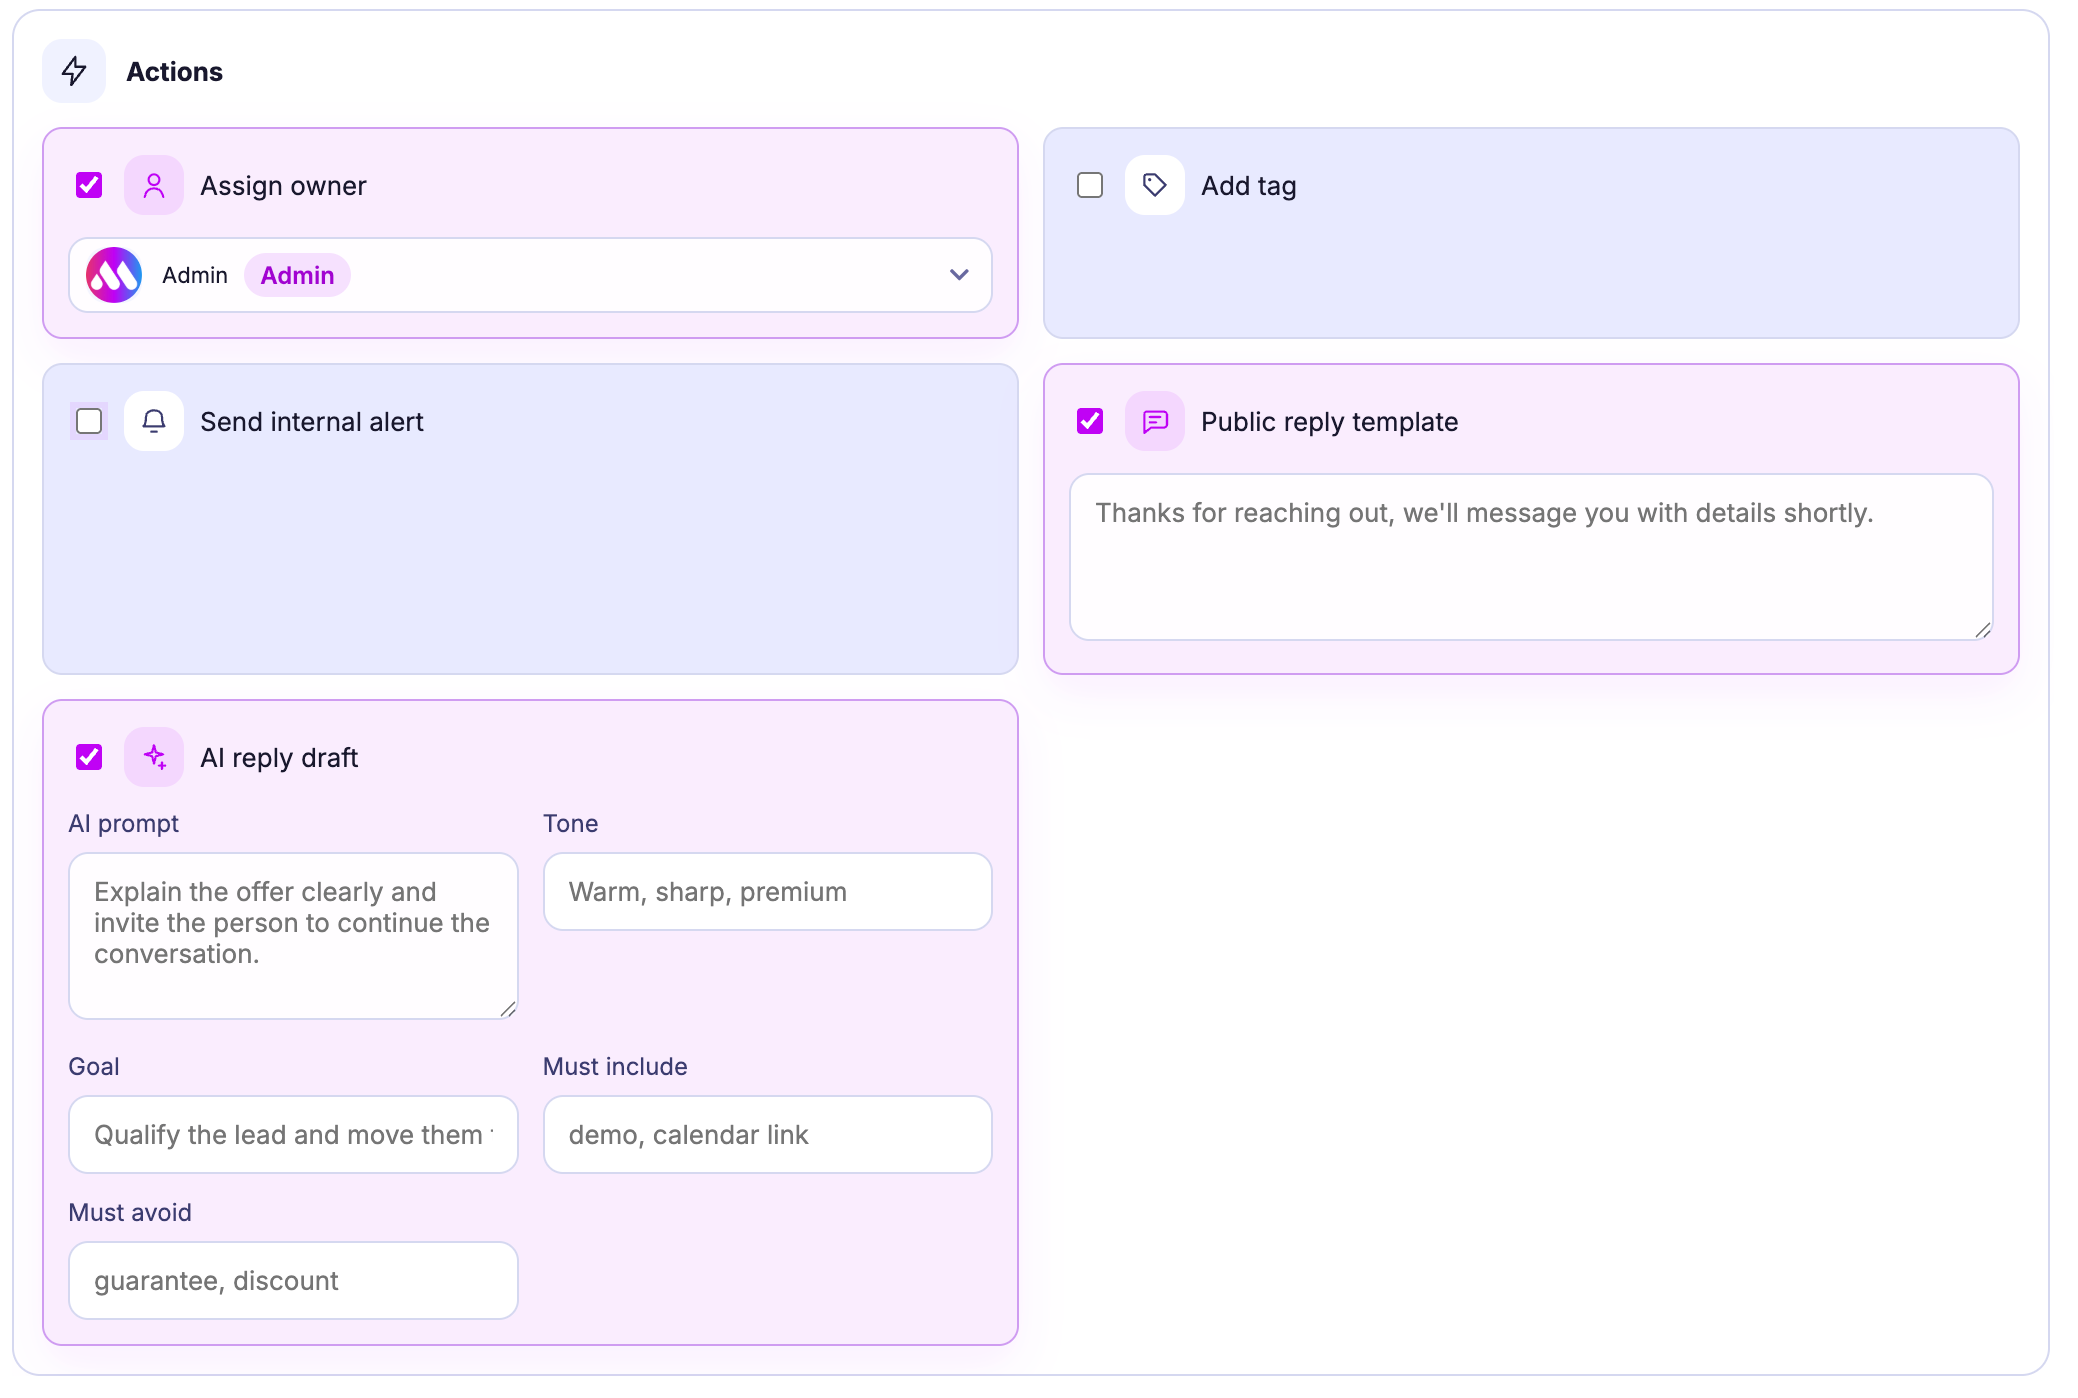Click the AI prompt text area
The width and height of the screenshot is (2078, 1398).
293,936
